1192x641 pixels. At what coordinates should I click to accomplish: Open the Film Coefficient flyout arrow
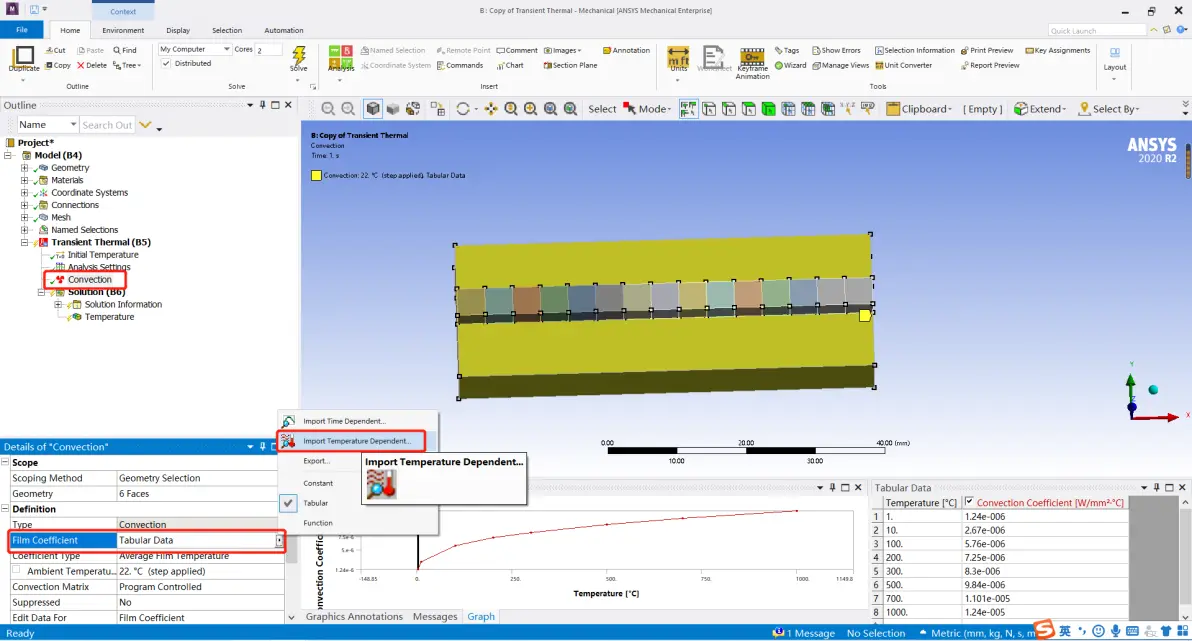(x=279, y=541)
